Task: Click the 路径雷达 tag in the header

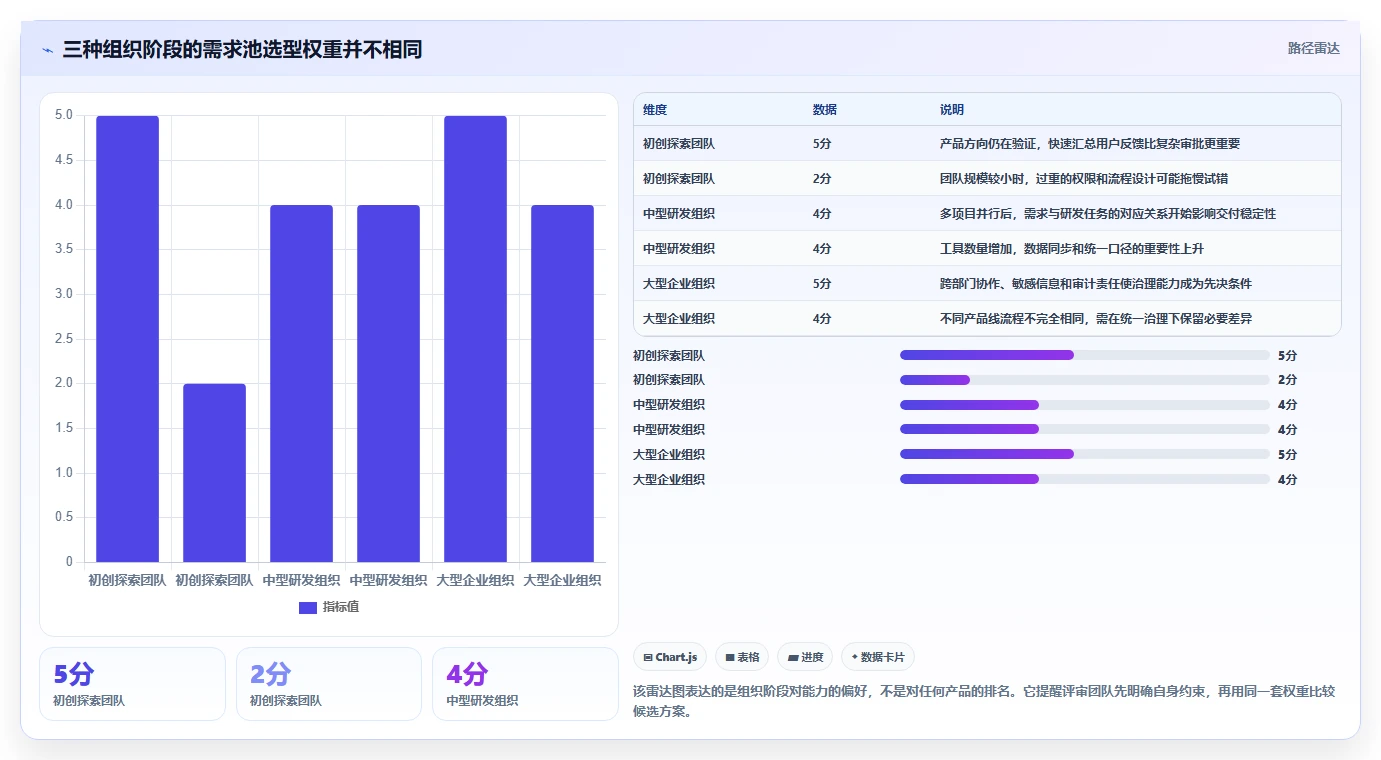Action: [x=1313, y=48]
